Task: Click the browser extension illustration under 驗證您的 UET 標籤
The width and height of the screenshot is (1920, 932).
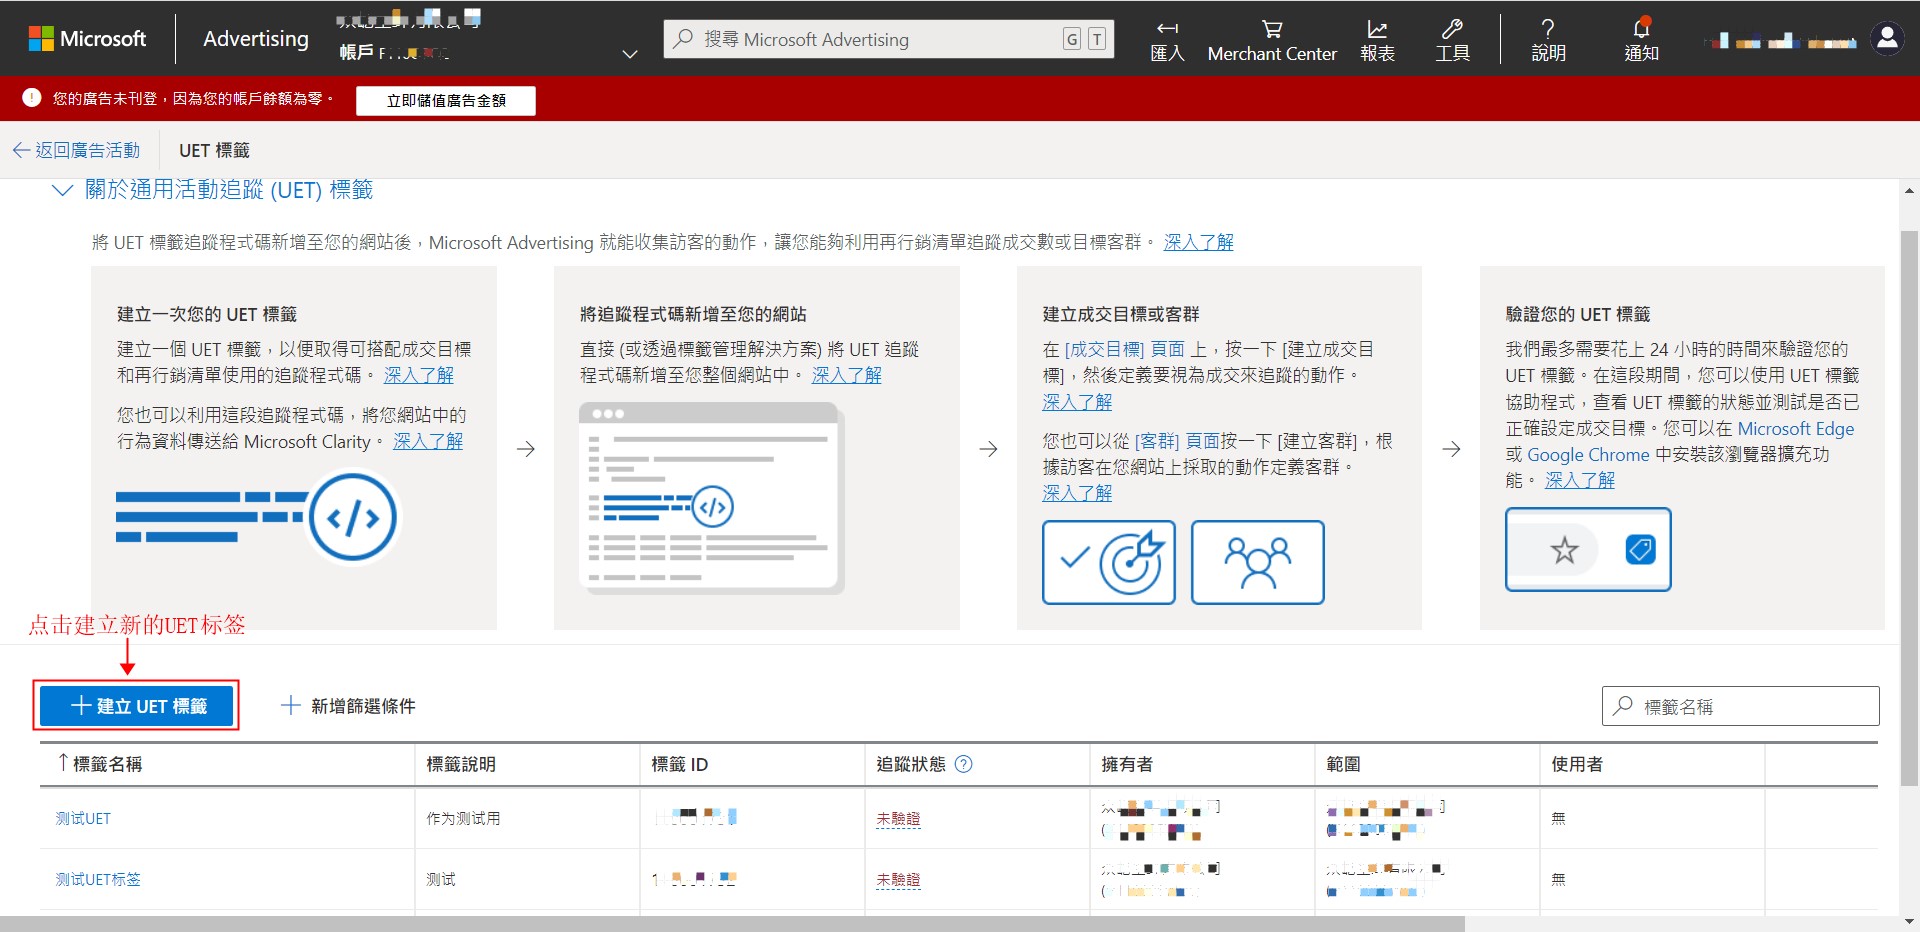Action: pyautogui.click(x=1588, y=549)
